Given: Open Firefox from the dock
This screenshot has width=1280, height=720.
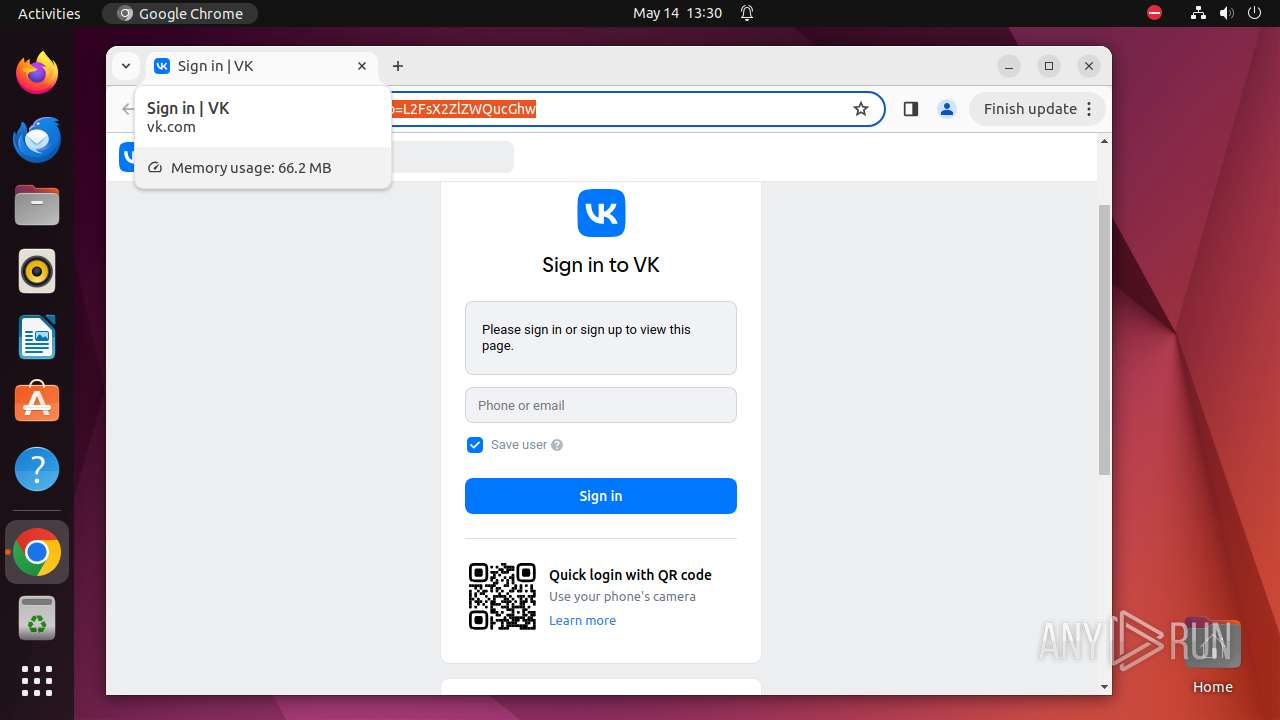Looking at the screenshot, I should click(37, 73).
